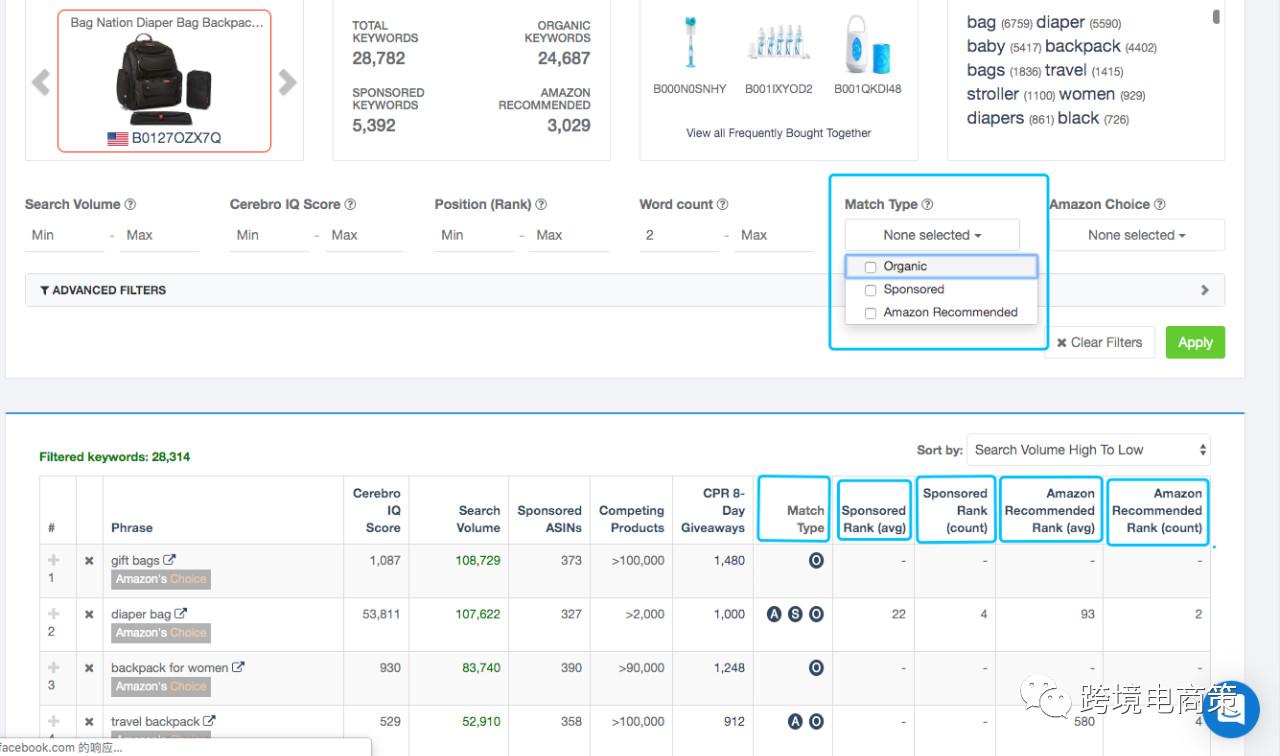
Task: Click word cloud term 'backpack'
Action: point(1083,46)
